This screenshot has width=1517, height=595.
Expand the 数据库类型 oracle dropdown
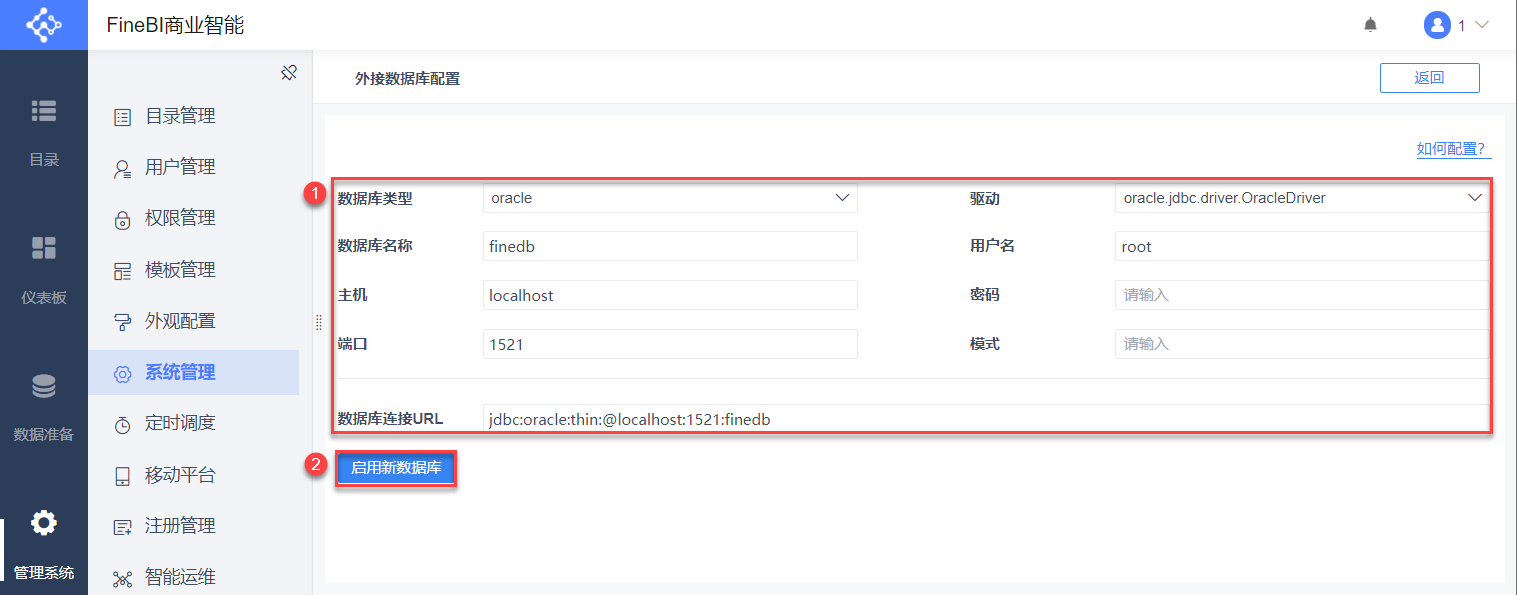pyautogui.click(x=841, y=198)
